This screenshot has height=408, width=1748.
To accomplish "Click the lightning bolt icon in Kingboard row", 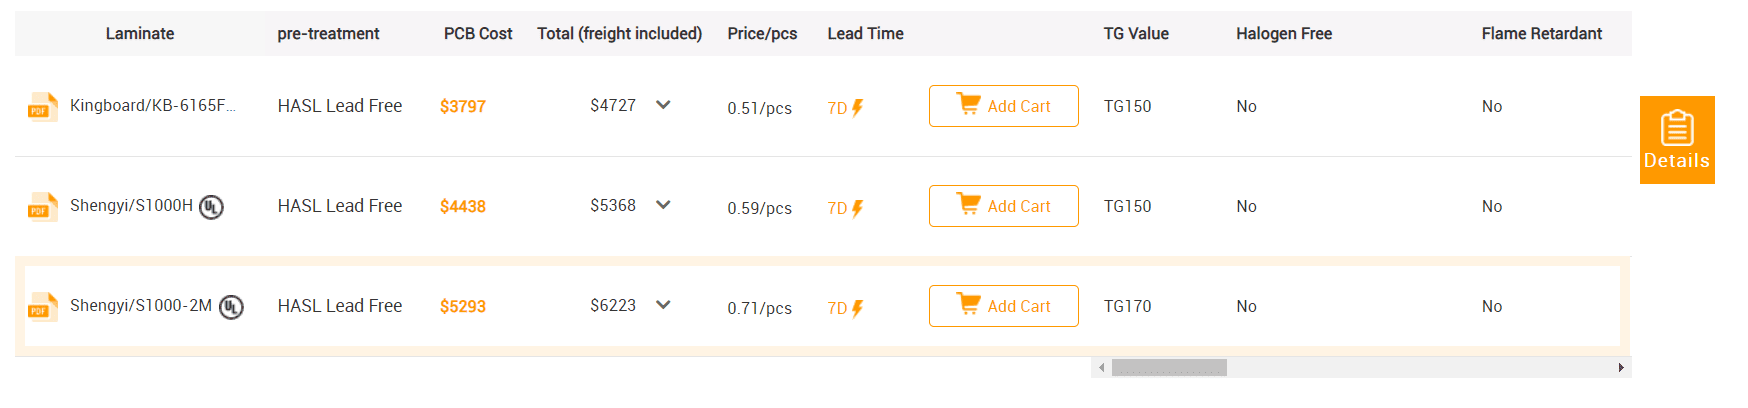I will click(857, 108).
